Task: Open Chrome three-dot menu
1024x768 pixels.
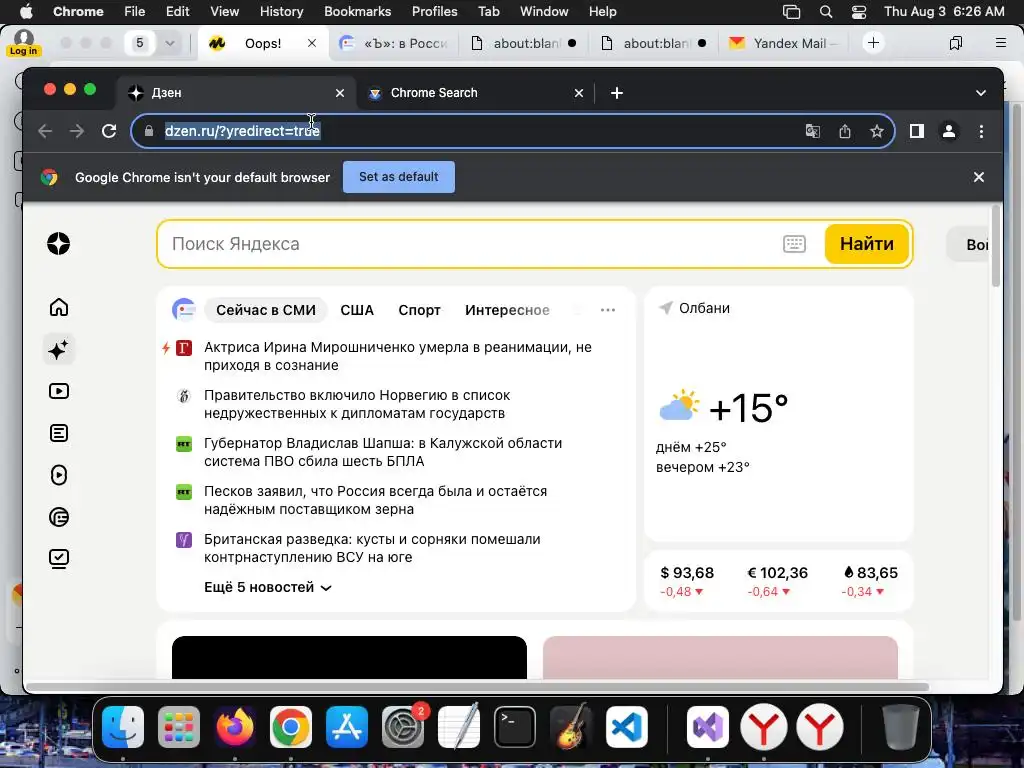Action: [981, 131]
